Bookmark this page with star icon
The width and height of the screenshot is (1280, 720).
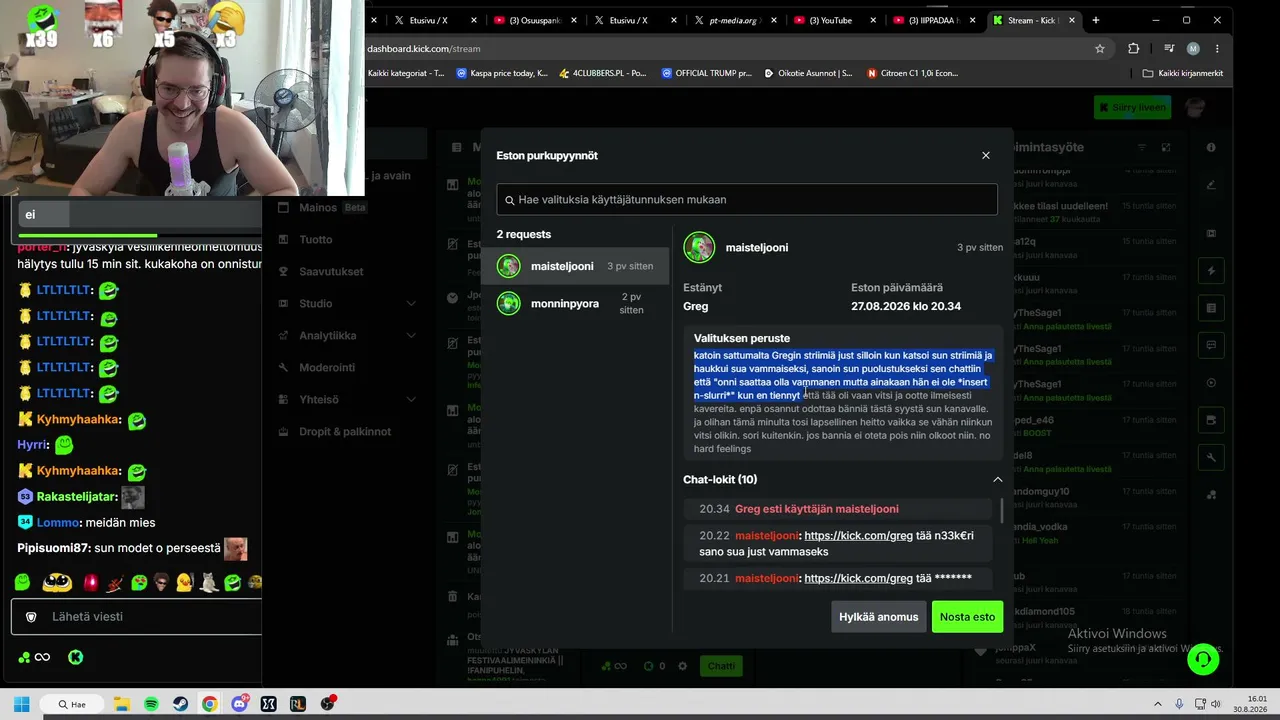click(1100, 48)
